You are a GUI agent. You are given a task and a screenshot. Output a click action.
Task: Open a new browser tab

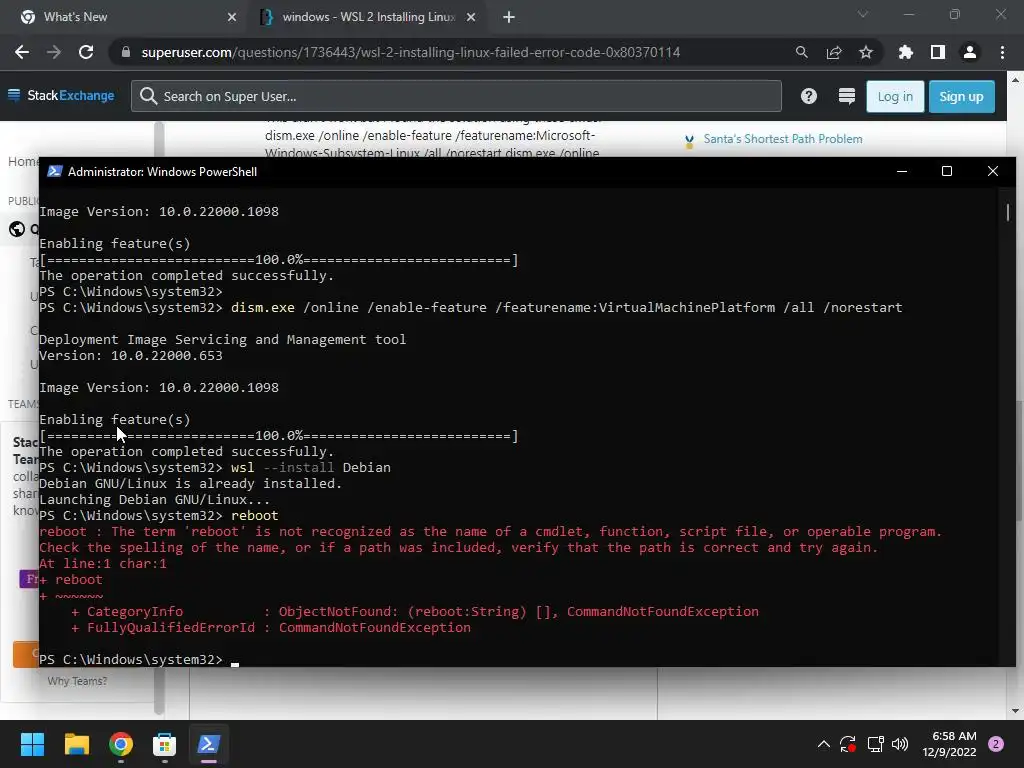coord(509,17)
